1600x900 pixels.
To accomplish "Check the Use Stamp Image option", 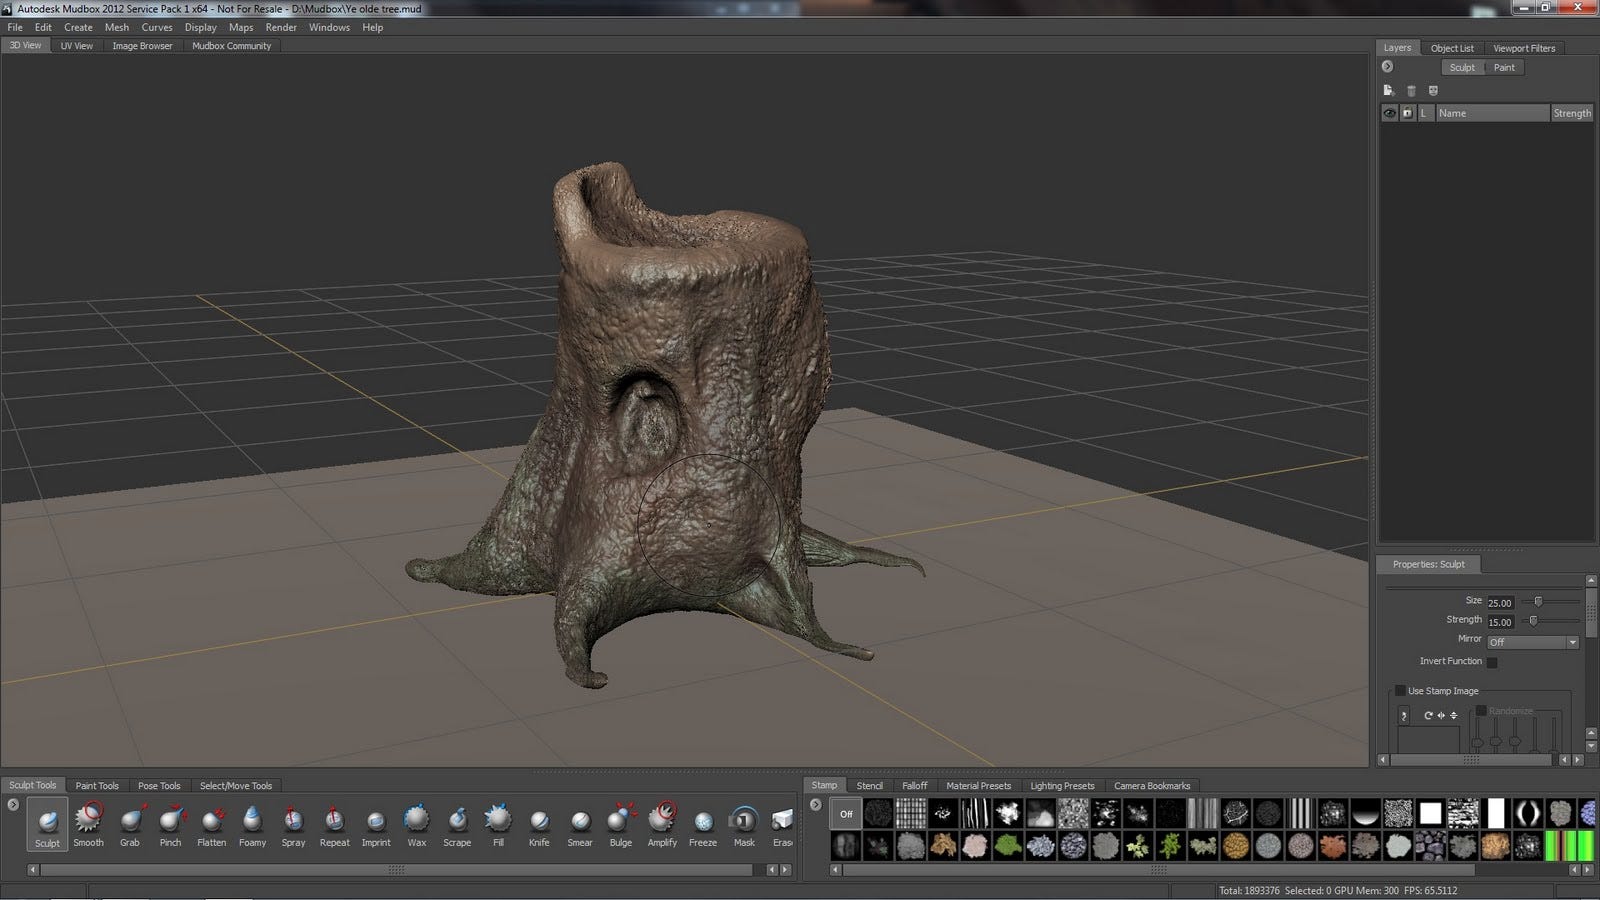I will 1400,691.
